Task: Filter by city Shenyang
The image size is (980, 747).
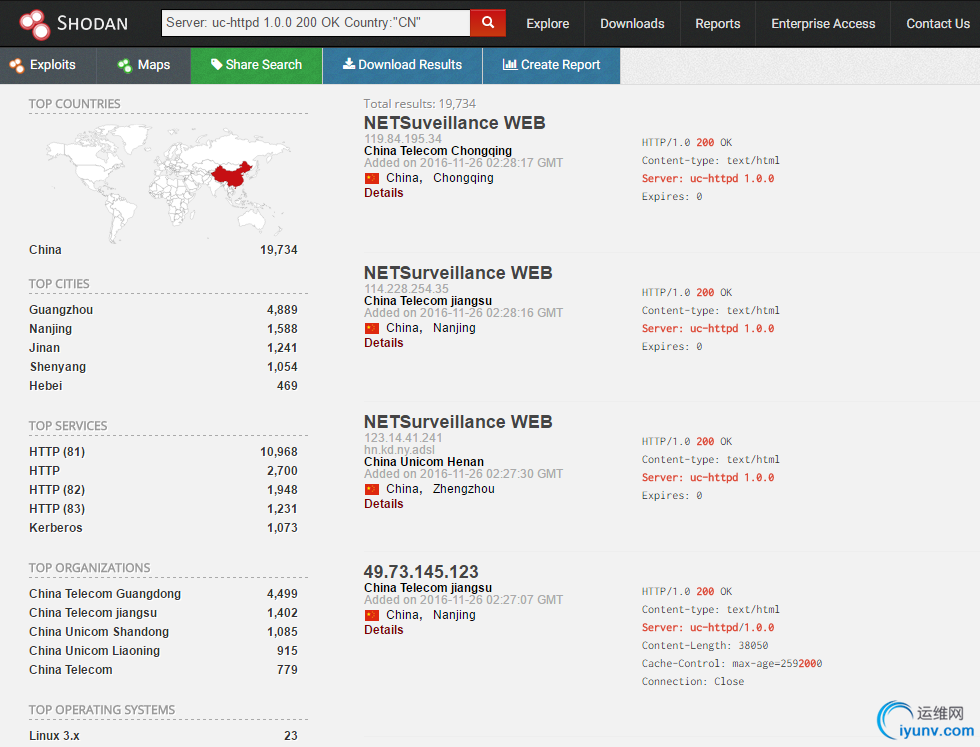Action: [58, 367]
